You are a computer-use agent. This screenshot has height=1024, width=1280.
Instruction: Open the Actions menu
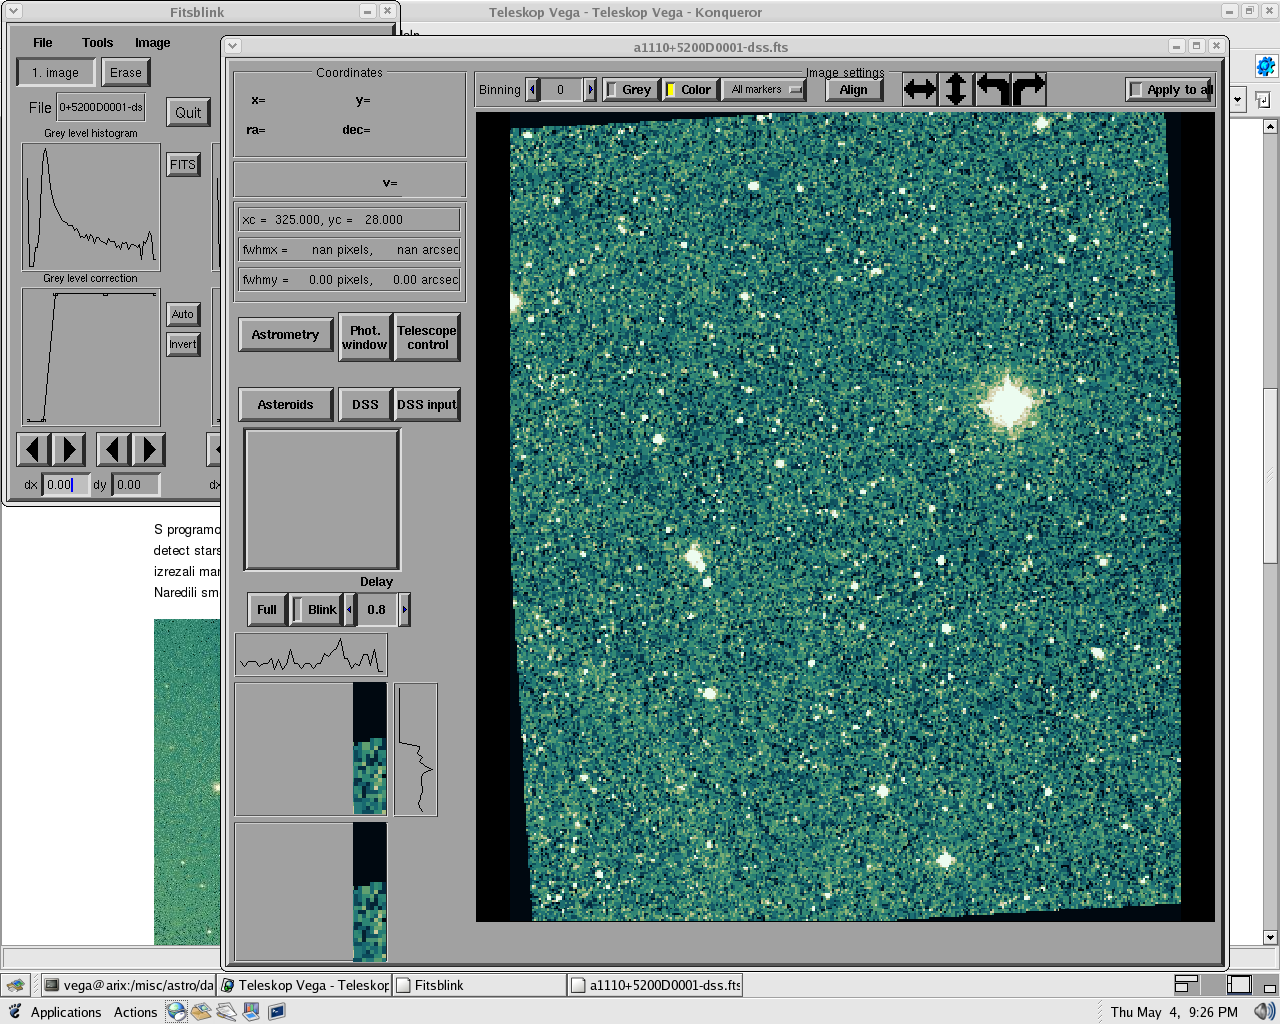coord(135,1012)
